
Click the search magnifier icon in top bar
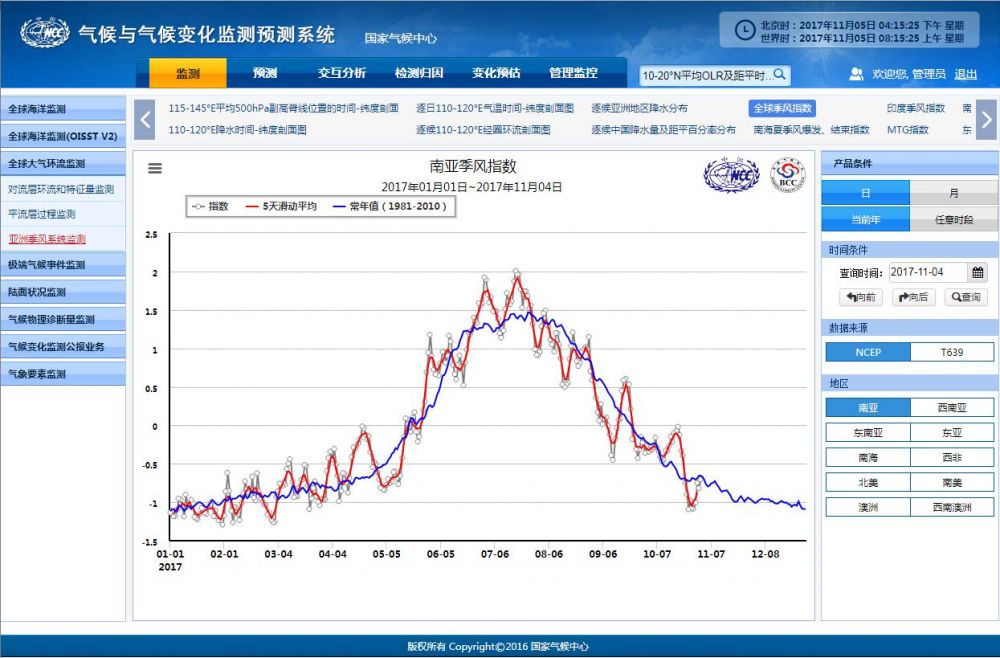coord(780,75)
